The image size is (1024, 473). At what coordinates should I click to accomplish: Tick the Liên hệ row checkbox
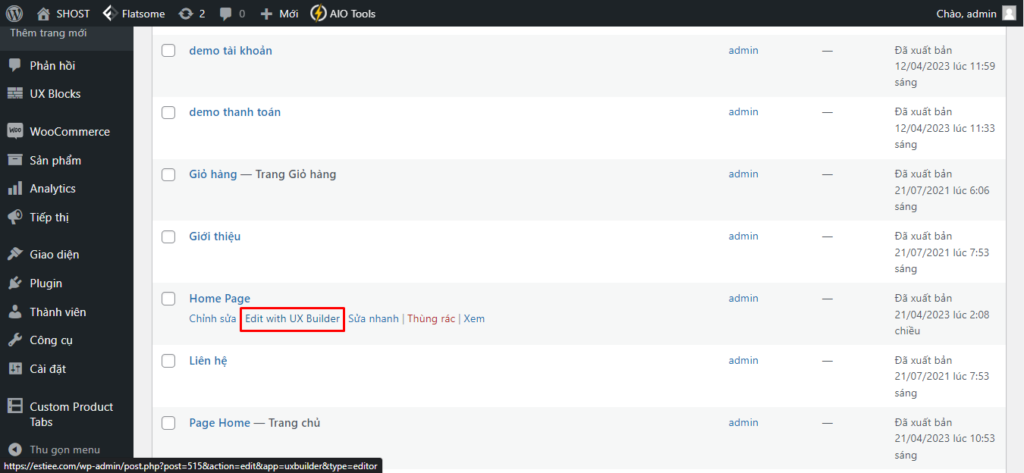(x=168, y=361)
